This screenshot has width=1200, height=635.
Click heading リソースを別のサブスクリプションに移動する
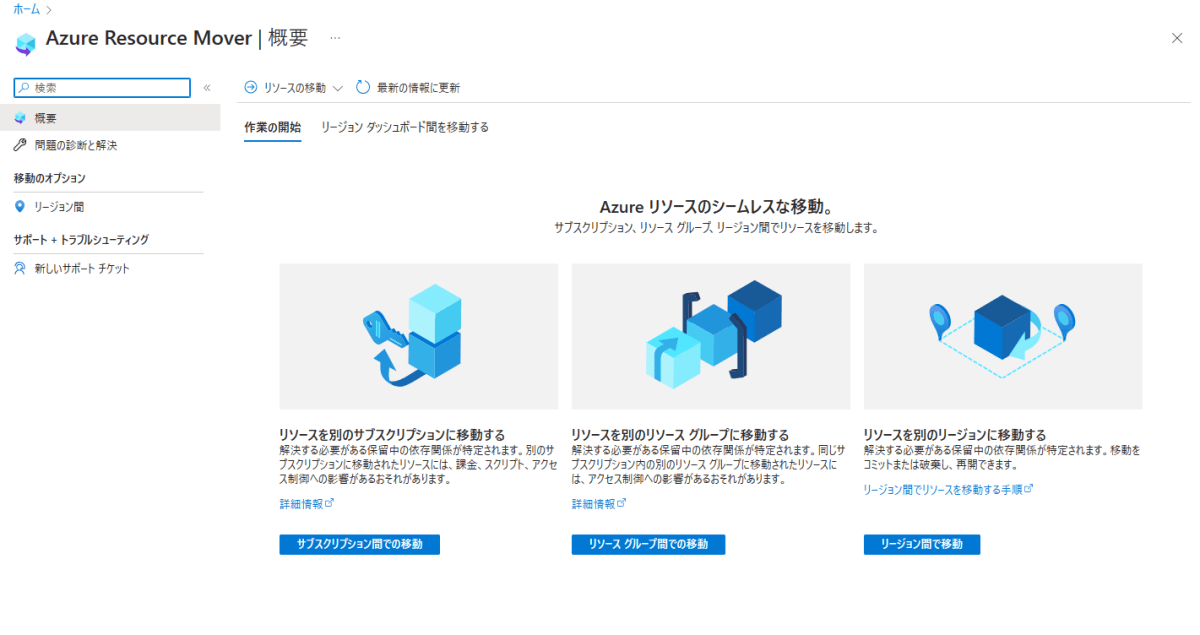(392, 435)
